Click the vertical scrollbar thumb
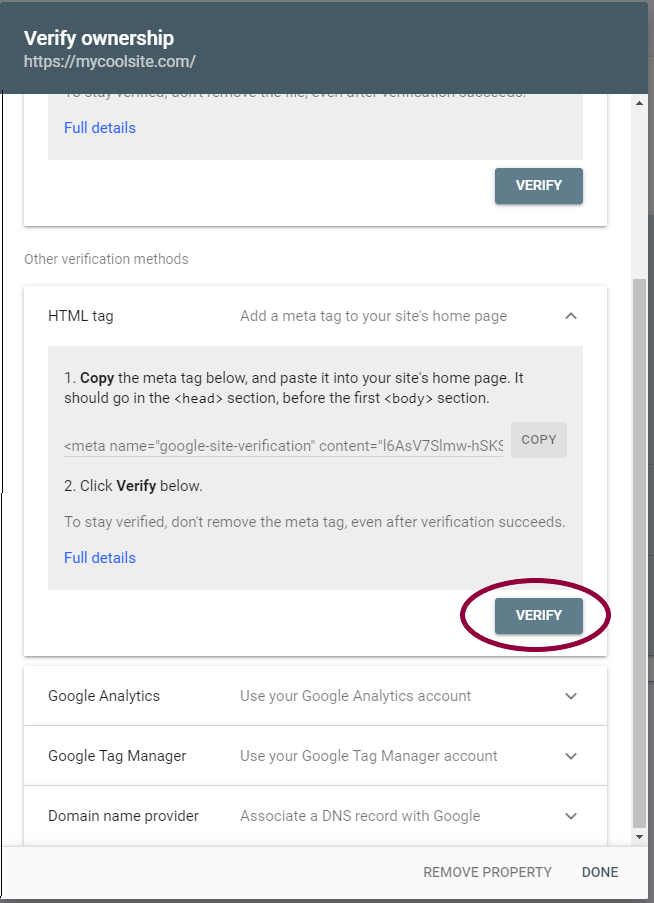The image size is (654, 903). click(x=639, y=553)
